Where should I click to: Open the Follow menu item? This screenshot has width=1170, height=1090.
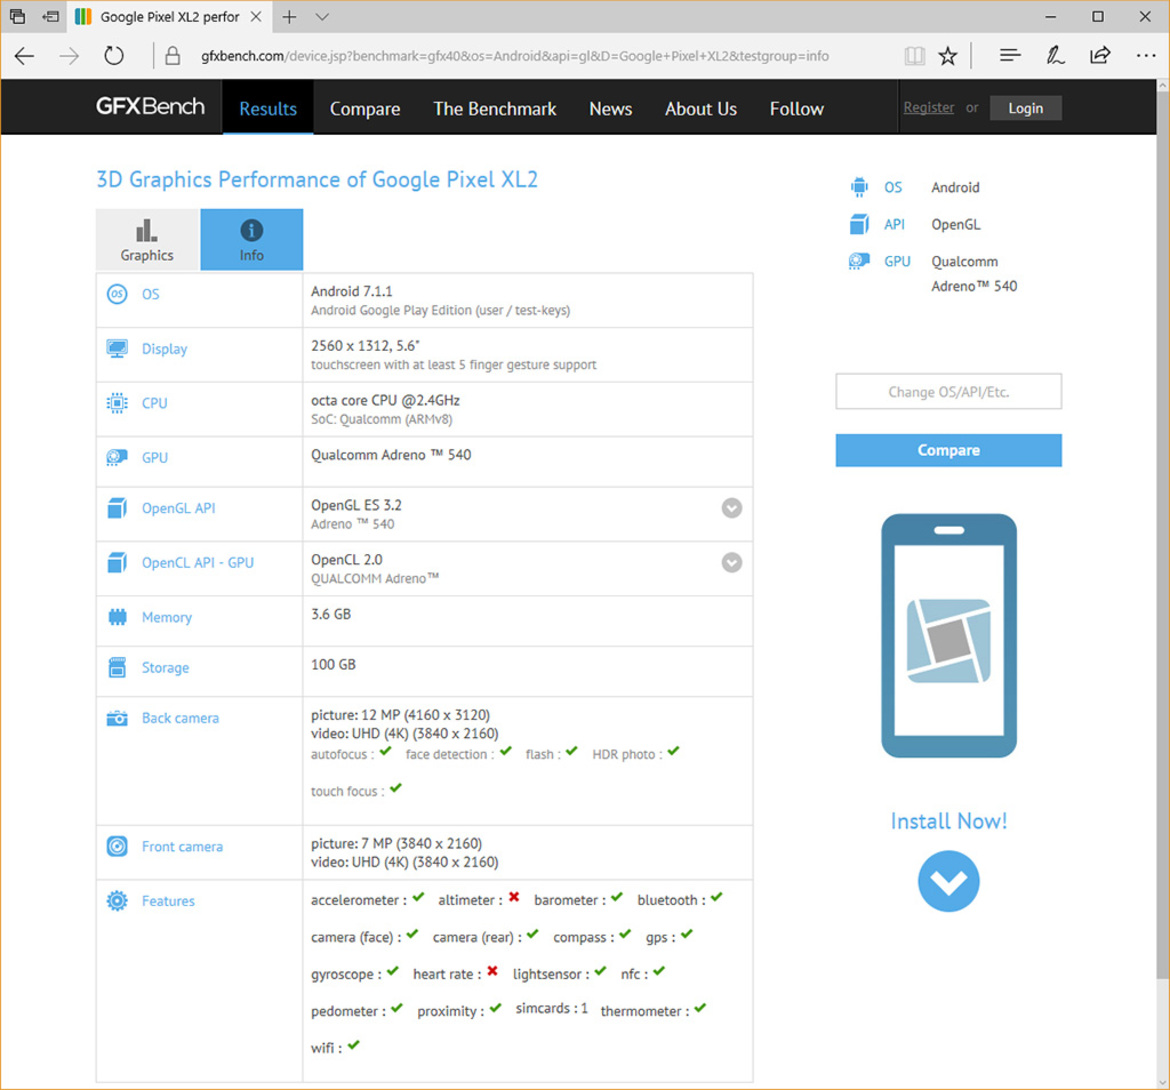click(797, 109)
